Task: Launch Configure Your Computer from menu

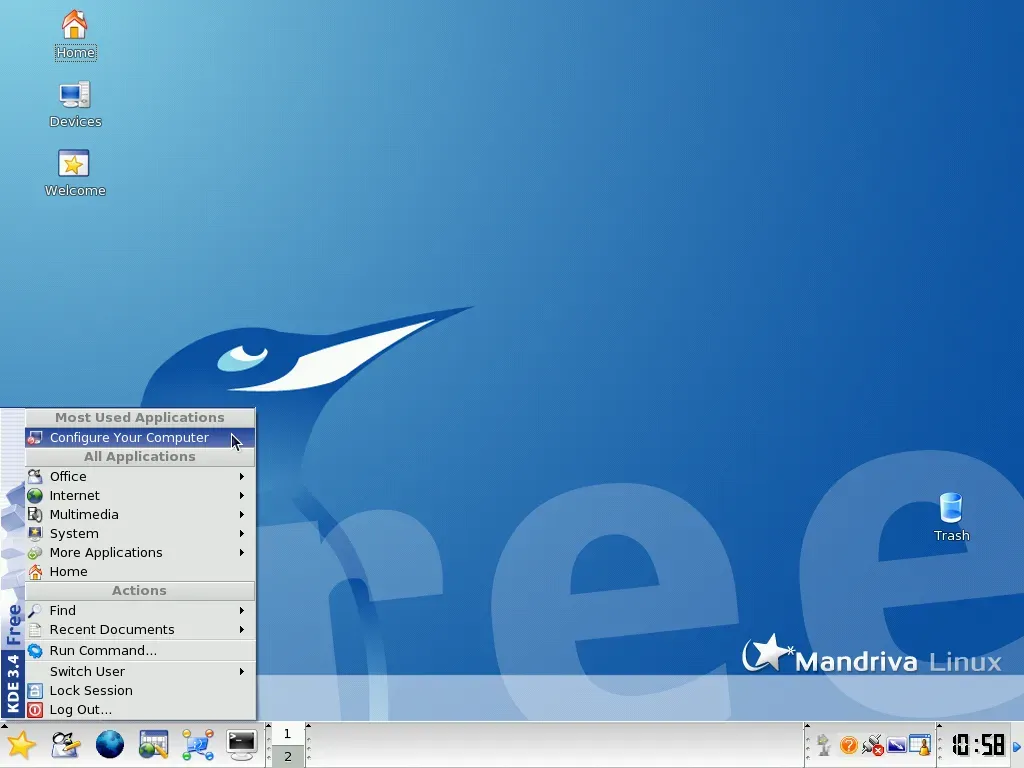Action: click(x=140, y=438)
